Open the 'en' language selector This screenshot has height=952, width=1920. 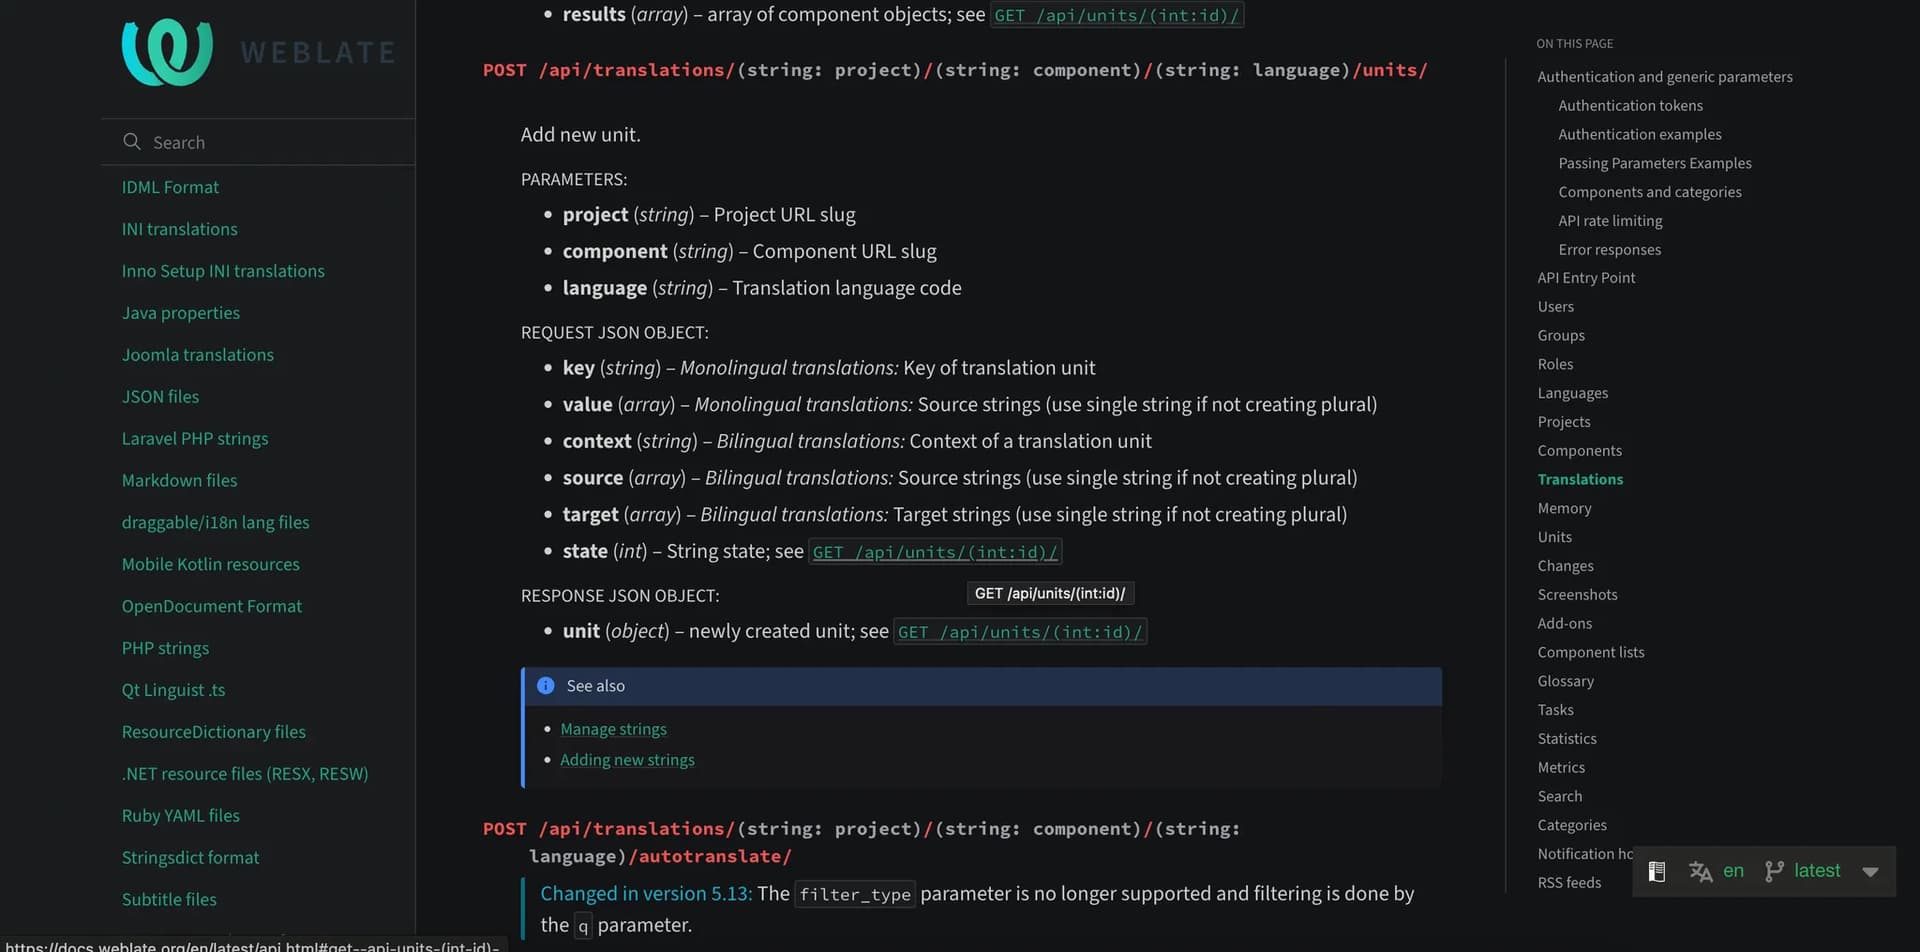point(1733,871)
